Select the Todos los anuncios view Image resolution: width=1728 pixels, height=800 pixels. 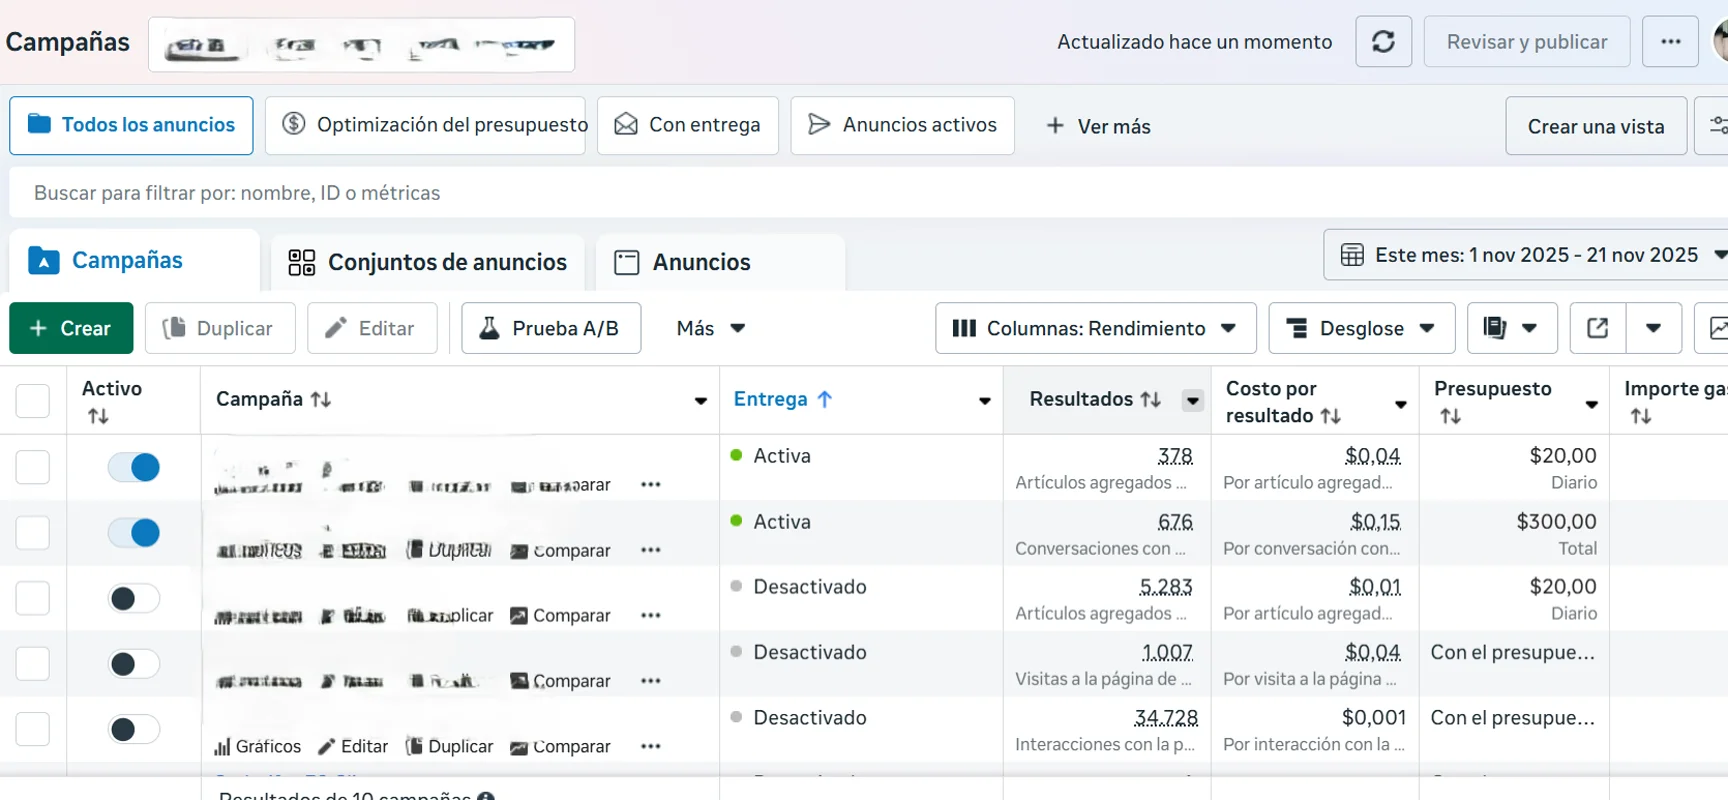click(x=131, y=125)
